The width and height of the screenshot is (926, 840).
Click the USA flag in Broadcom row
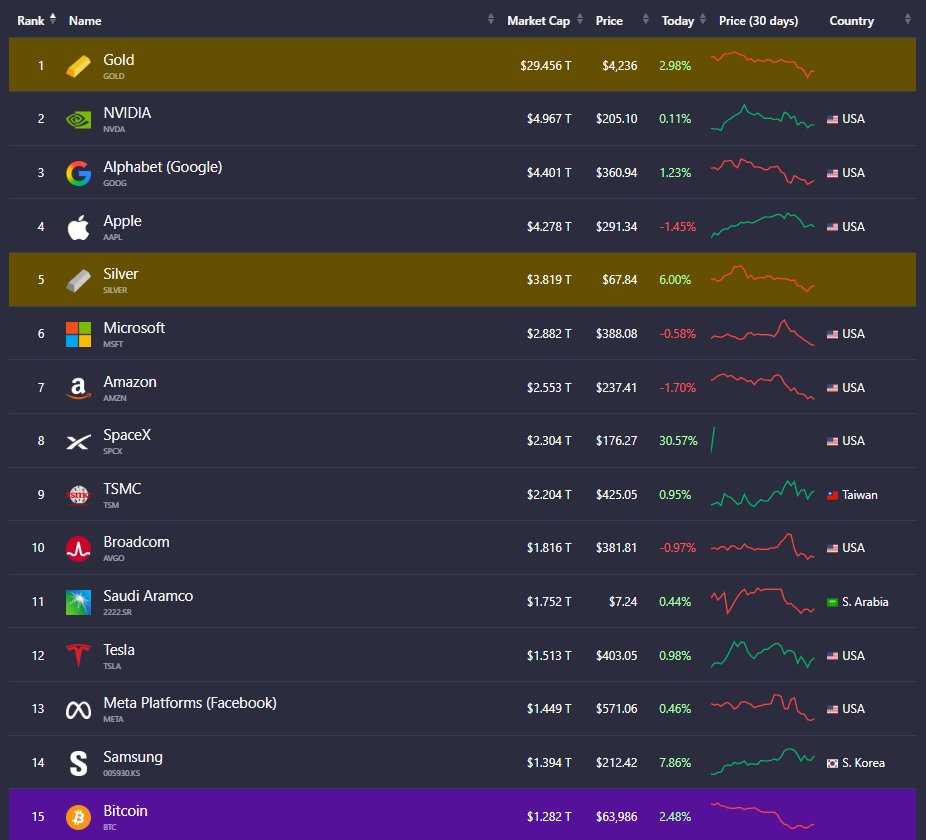pos(832,548)
